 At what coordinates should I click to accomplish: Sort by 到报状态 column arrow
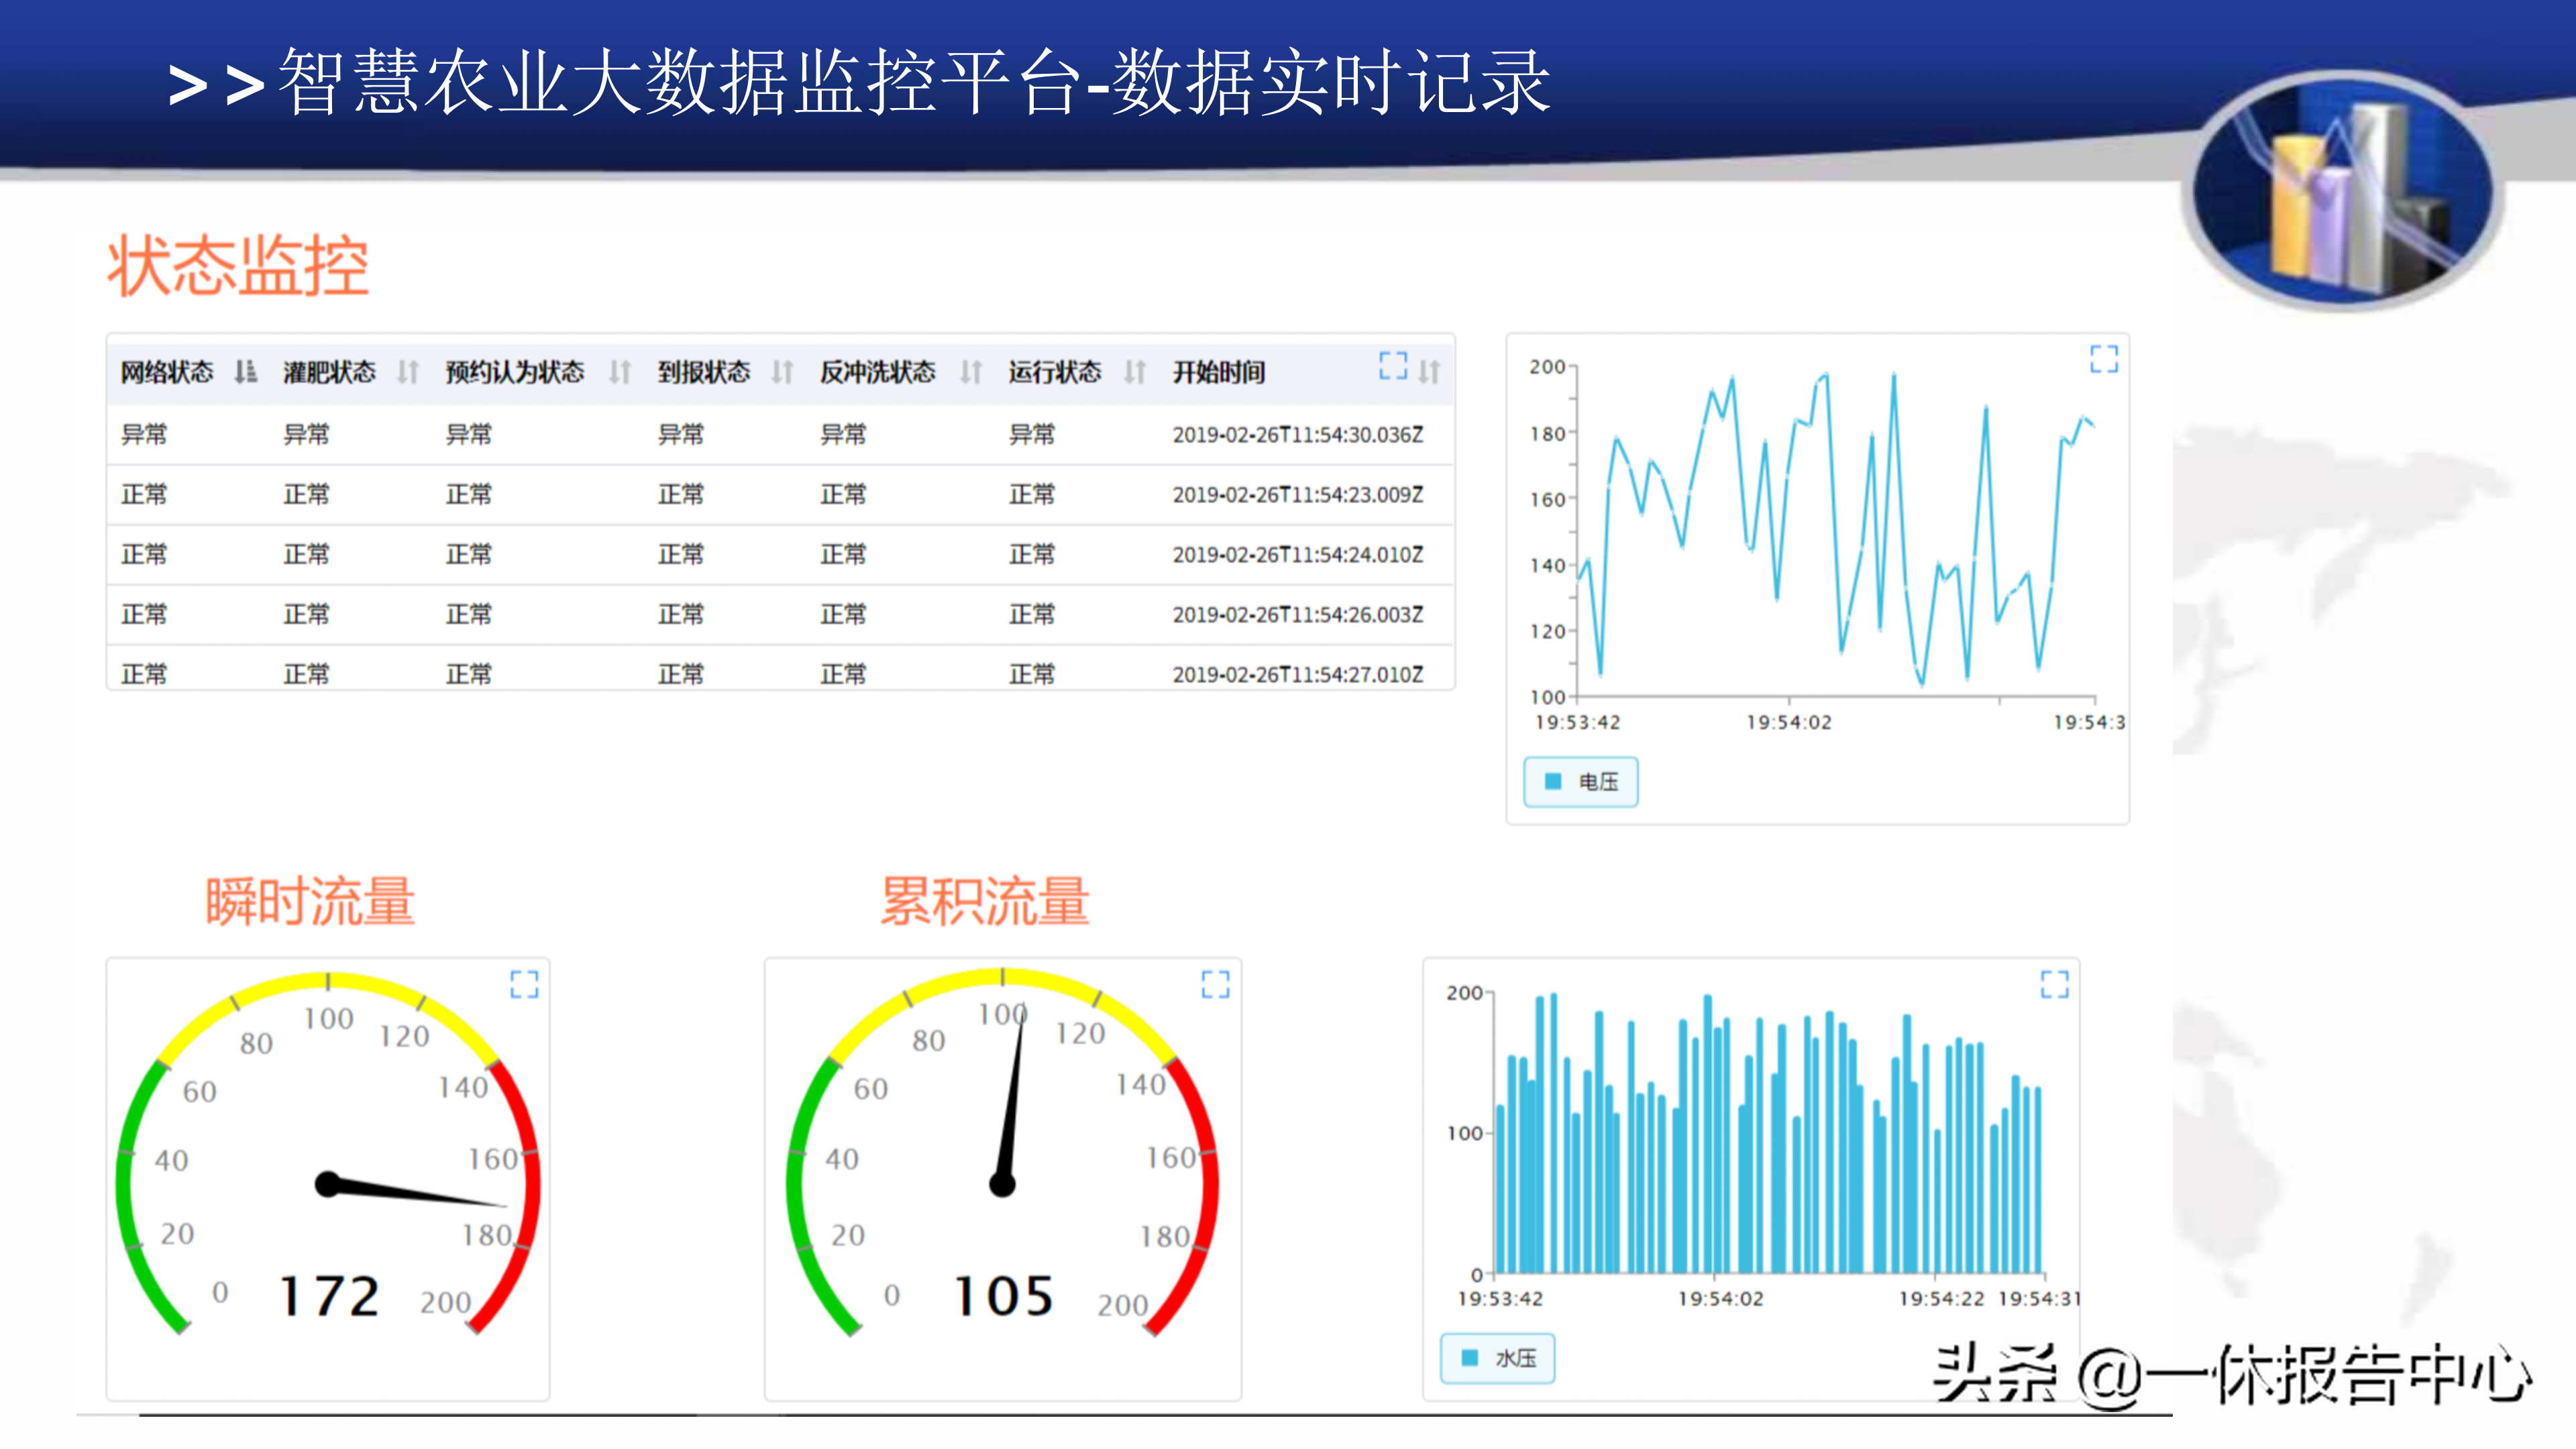782,372
